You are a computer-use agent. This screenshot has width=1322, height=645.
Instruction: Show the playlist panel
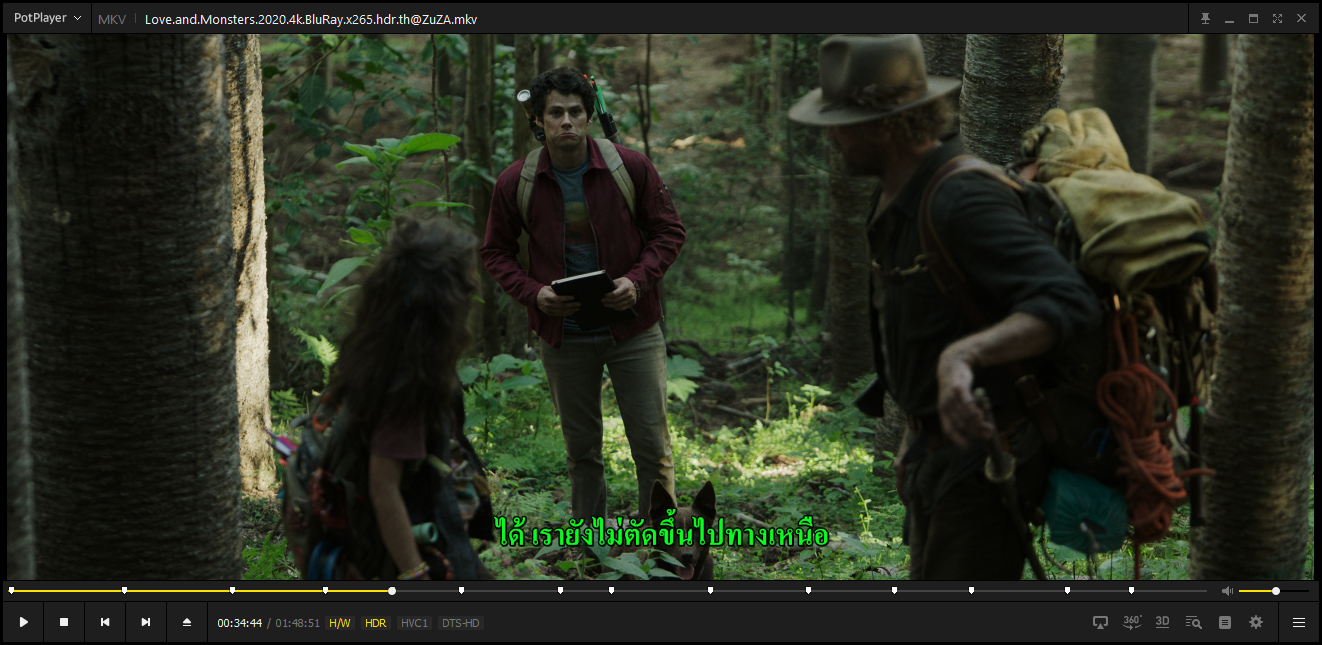[x=1225, y=622]
